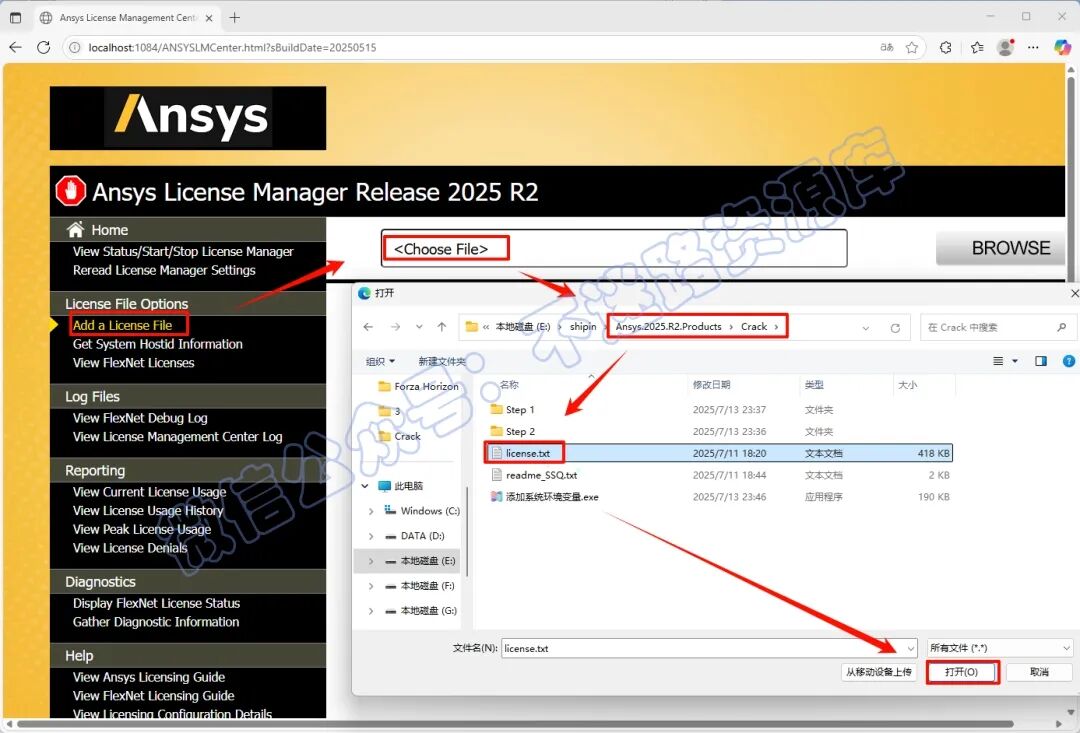Screen dimensions: 1080x733
Task: Open View FlexNet Debug Log
Action: point(140,418)
